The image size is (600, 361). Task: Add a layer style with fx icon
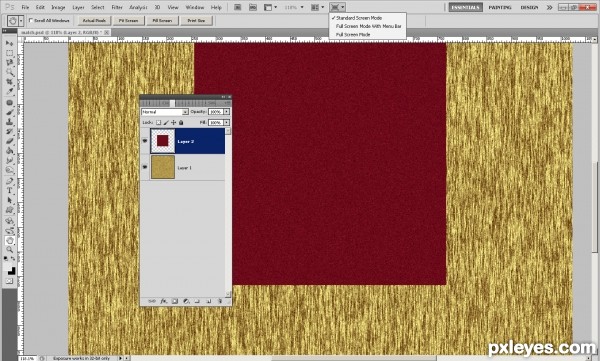click(x=163, y=301)
